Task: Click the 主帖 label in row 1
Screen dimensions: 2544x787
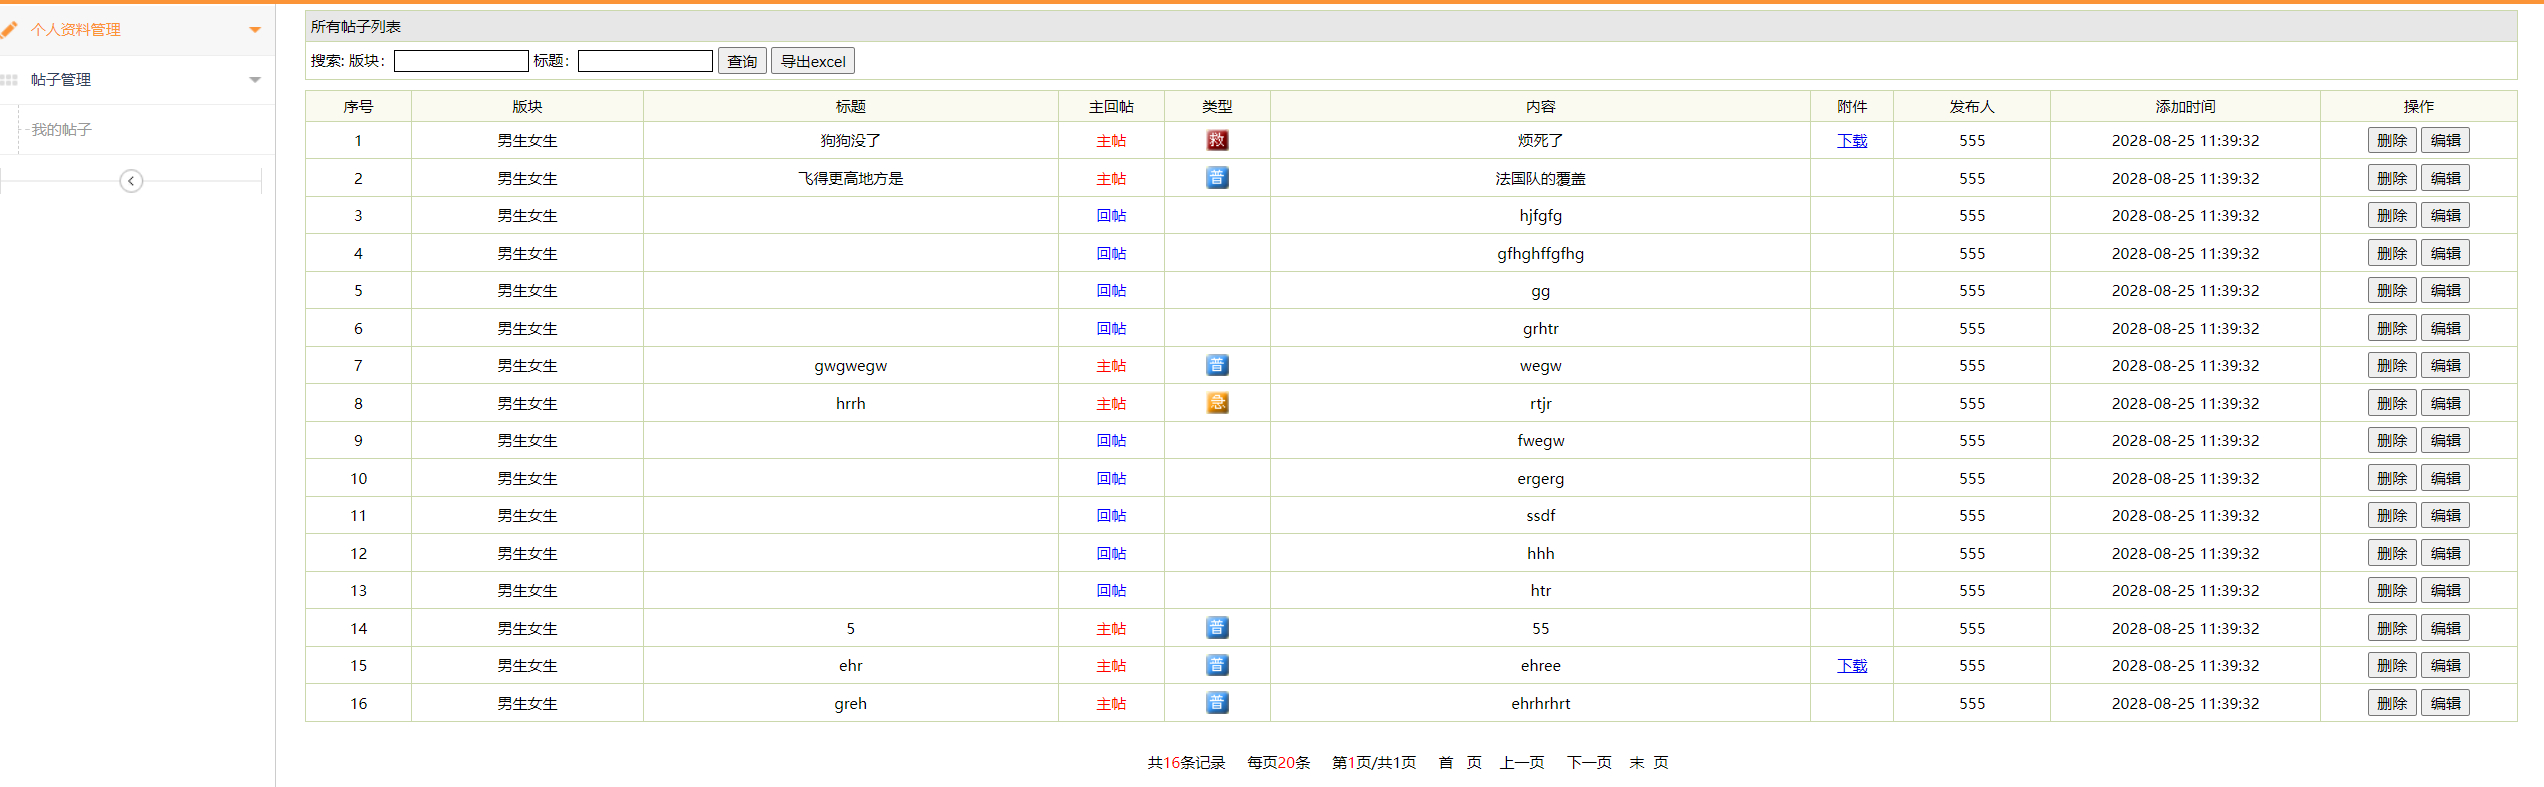Action: click(x=1111, y=141)
